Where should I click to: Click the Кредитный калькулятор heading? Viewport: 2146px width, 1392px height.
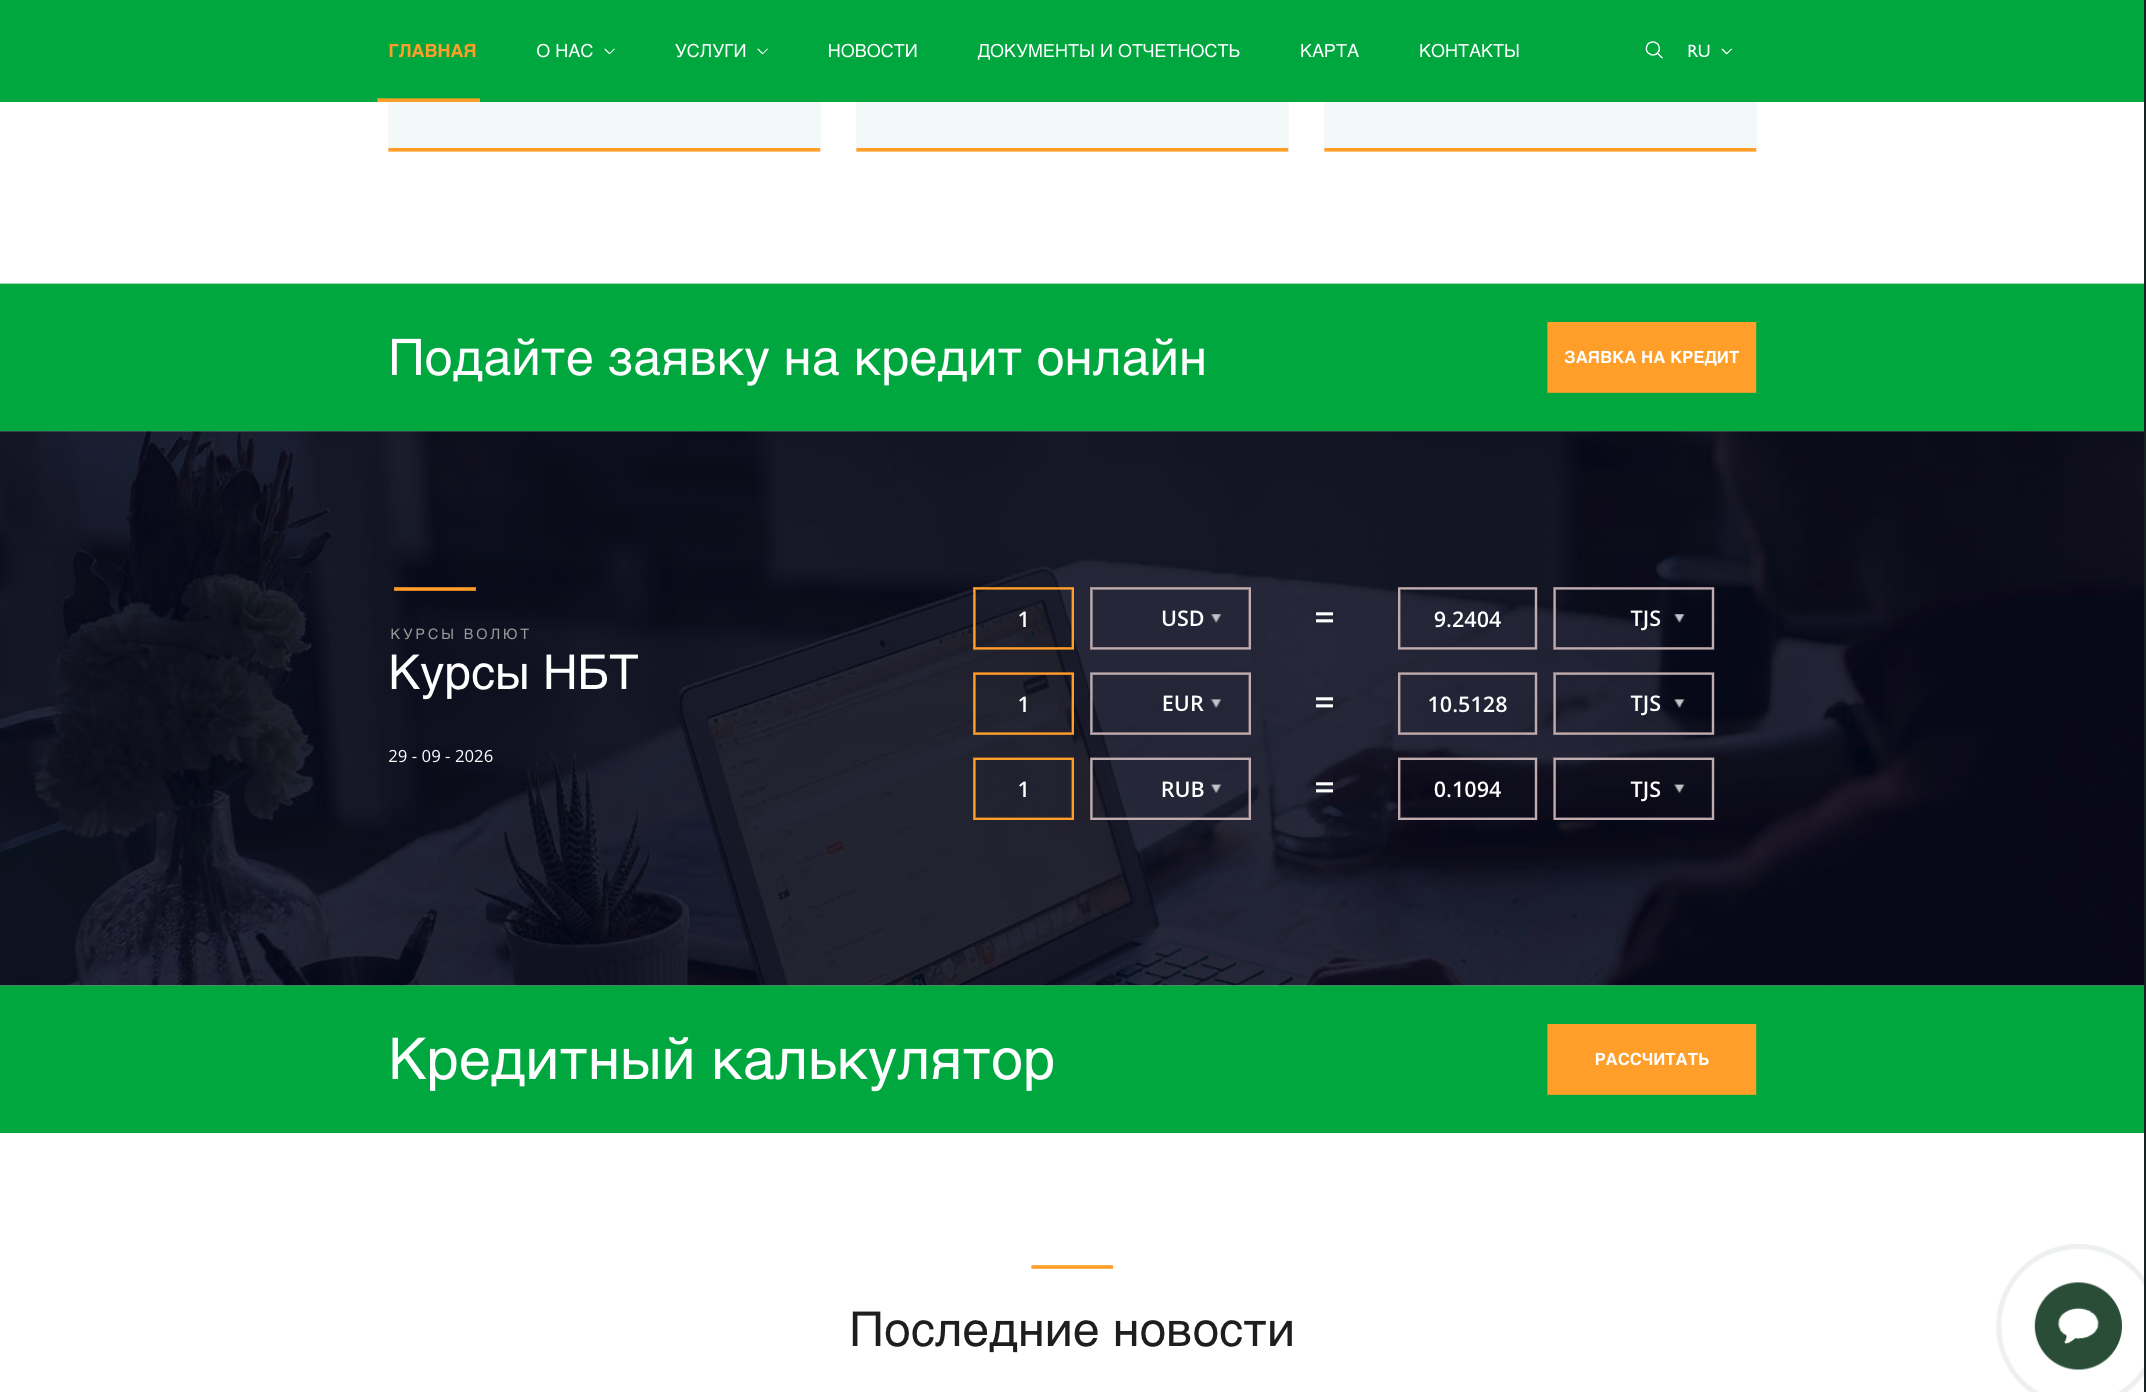(x=721, y=1060)
